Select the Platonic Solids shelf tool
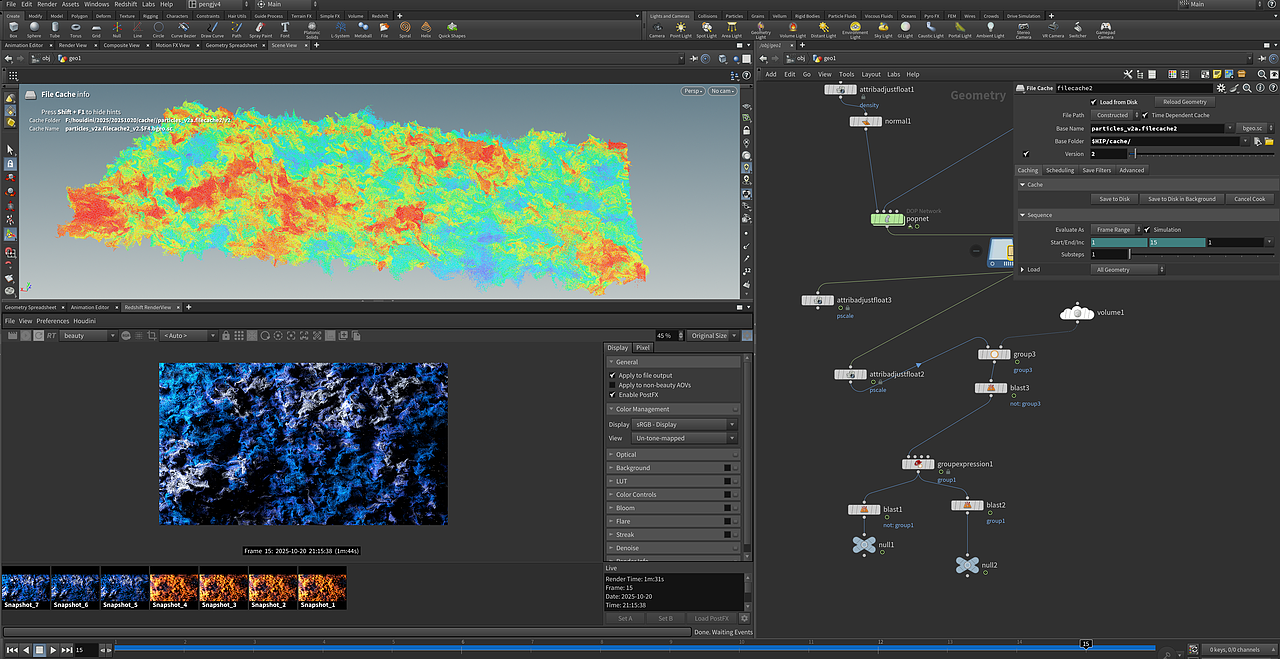 click(312, 31)
